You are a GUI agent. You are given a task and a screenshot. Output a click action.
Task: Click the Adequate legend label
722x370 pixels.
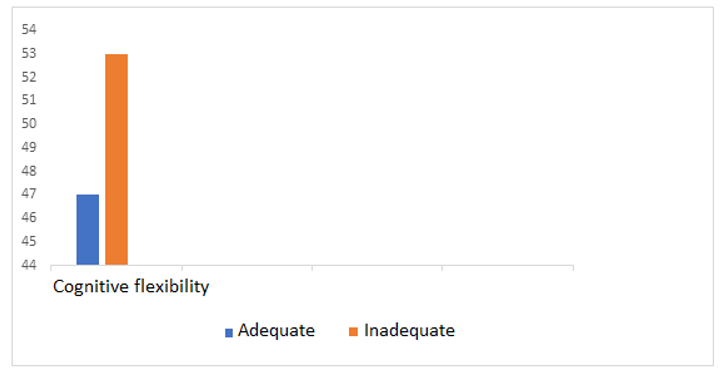[x=276, y=330]
